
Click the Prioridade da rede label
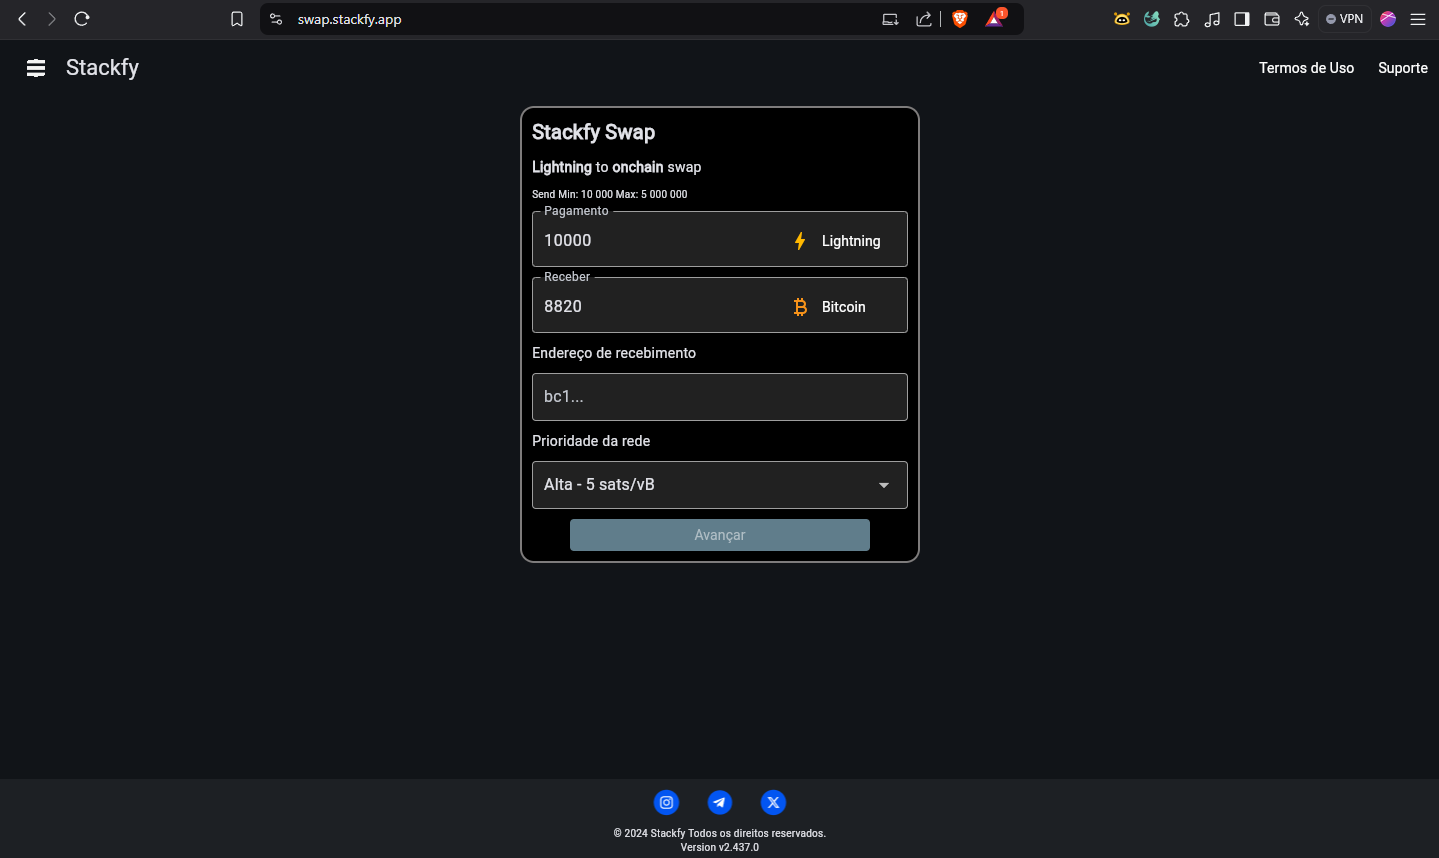[x=591, y=441]
